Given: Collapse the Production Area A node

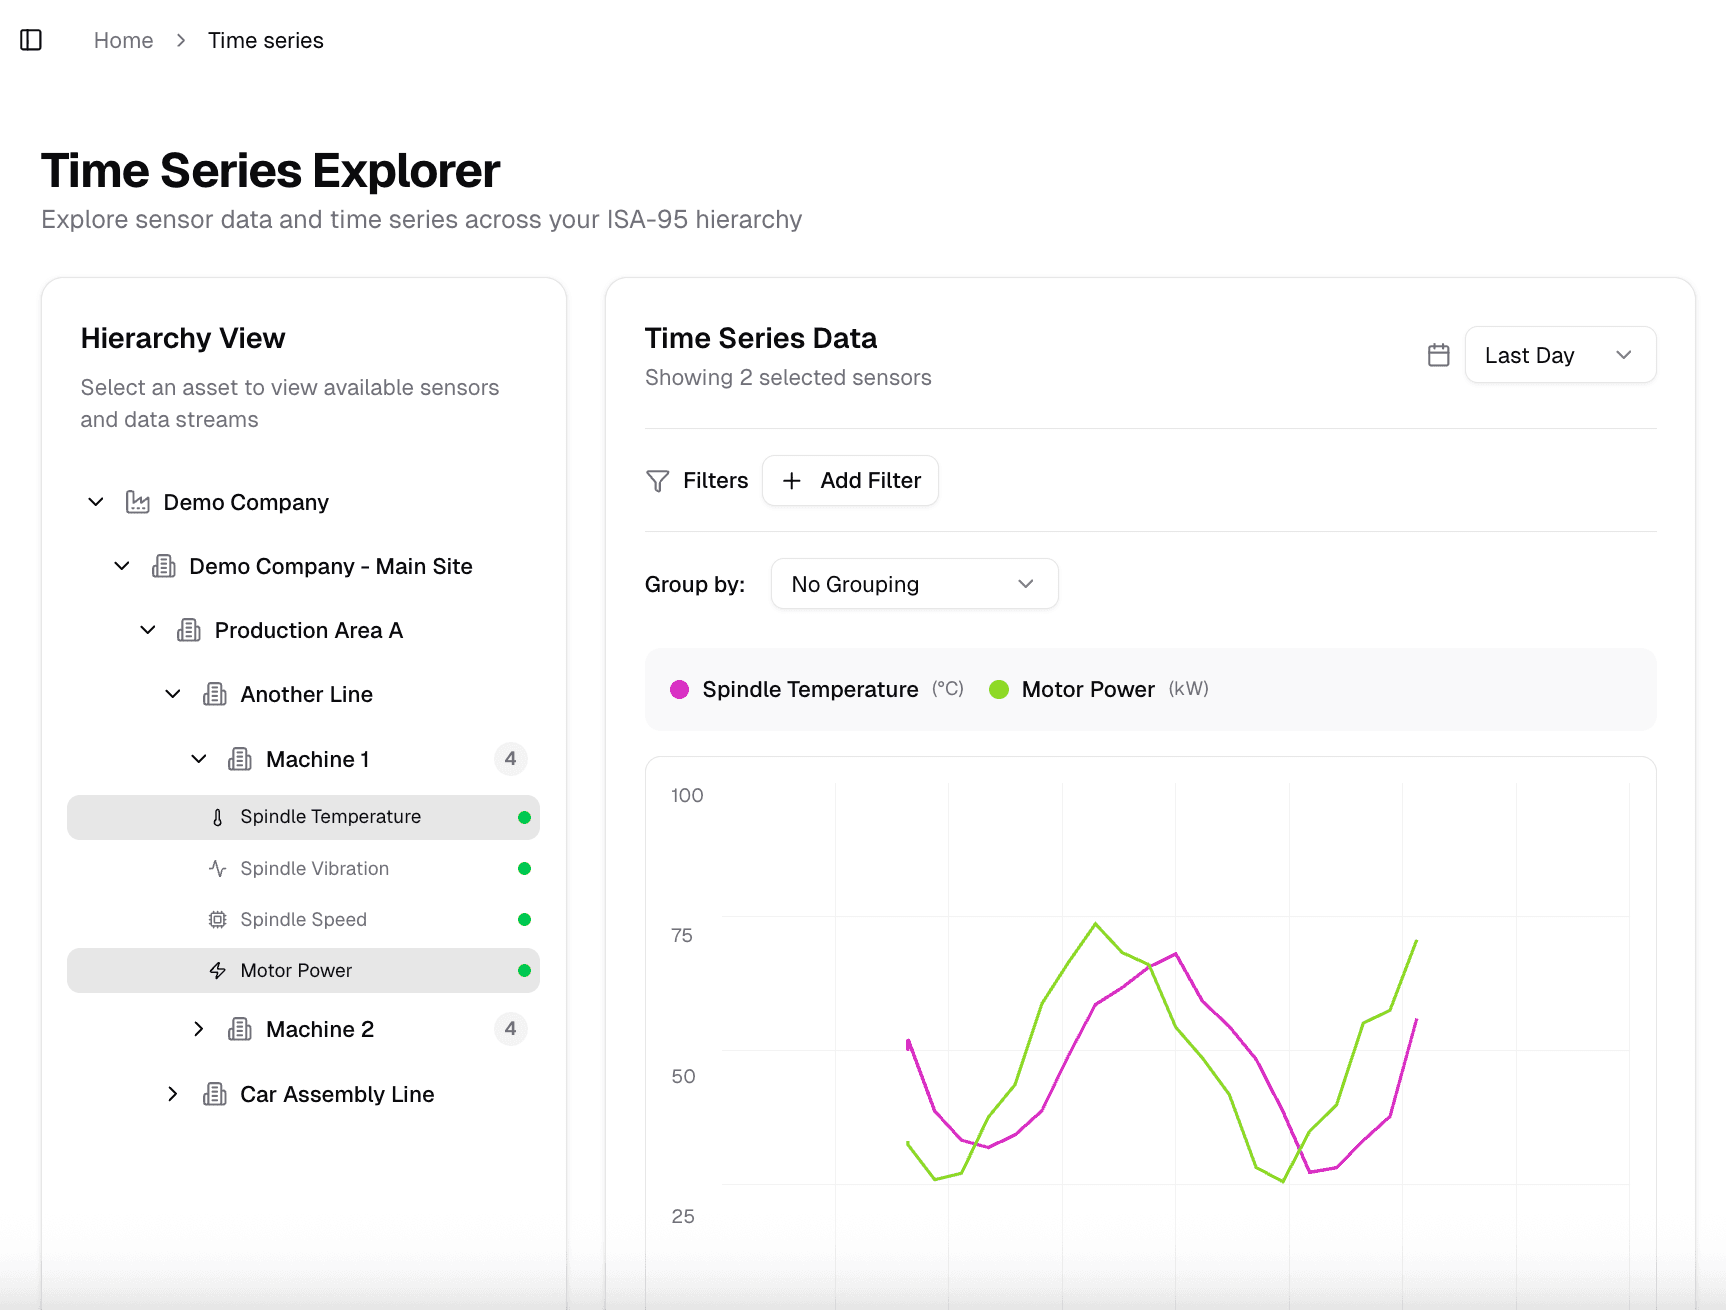Looking at the screenshot, I should (148, 630).
